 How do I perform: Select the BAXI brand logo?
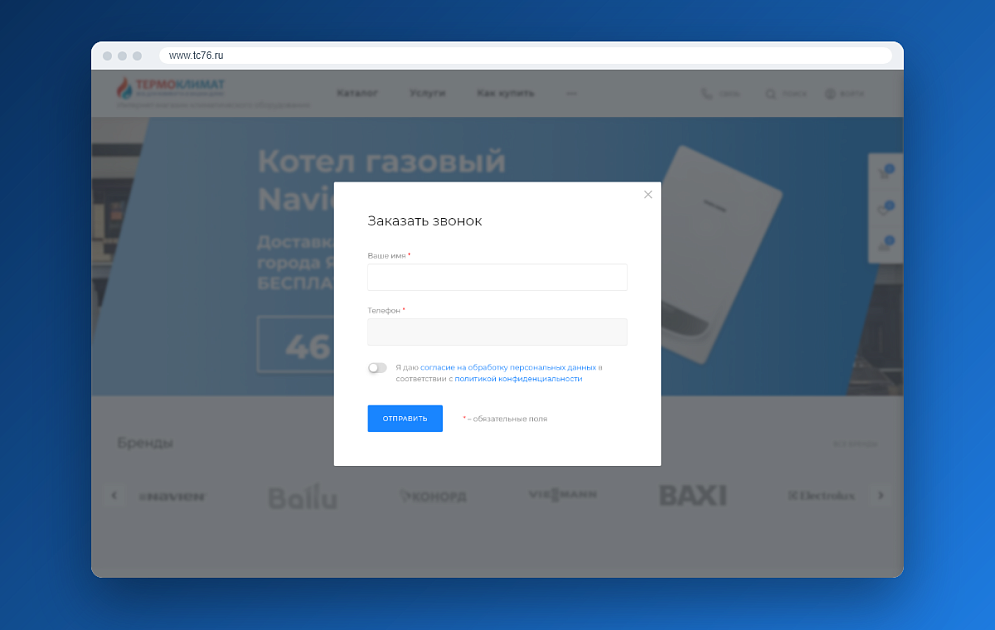click(x=693, y=495)
